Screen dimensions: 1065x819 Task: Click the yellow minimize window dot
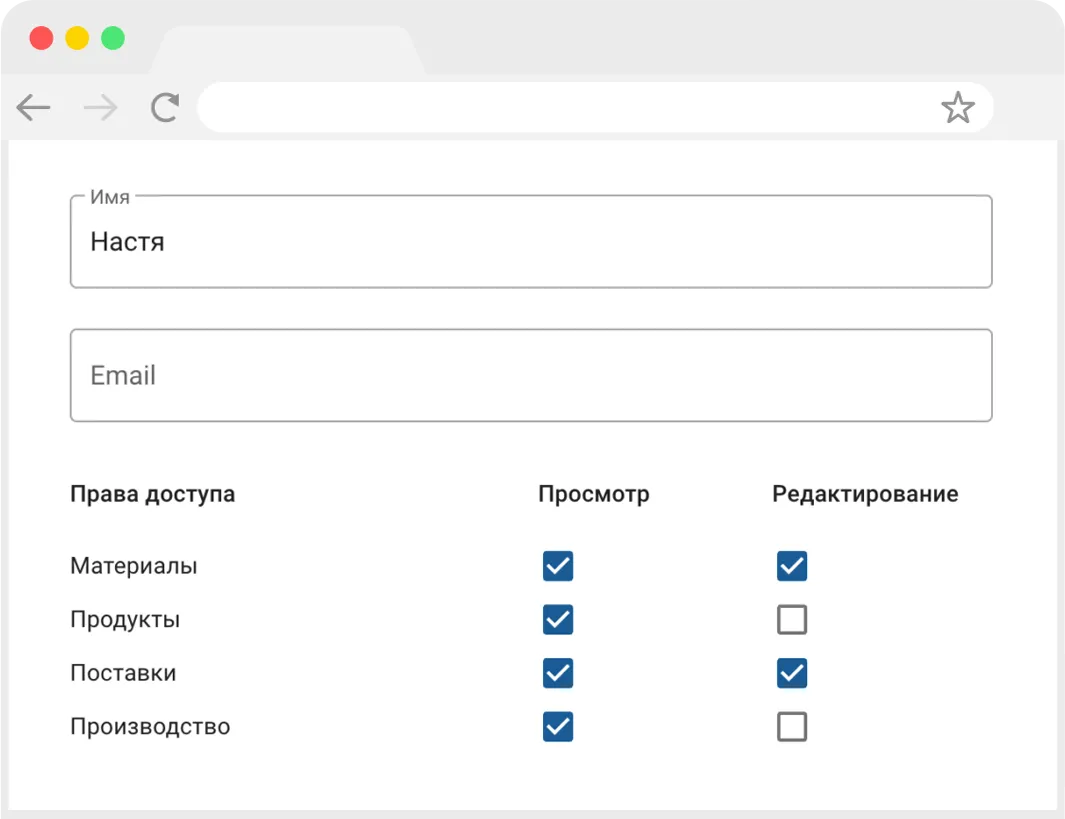pos(77,38)
